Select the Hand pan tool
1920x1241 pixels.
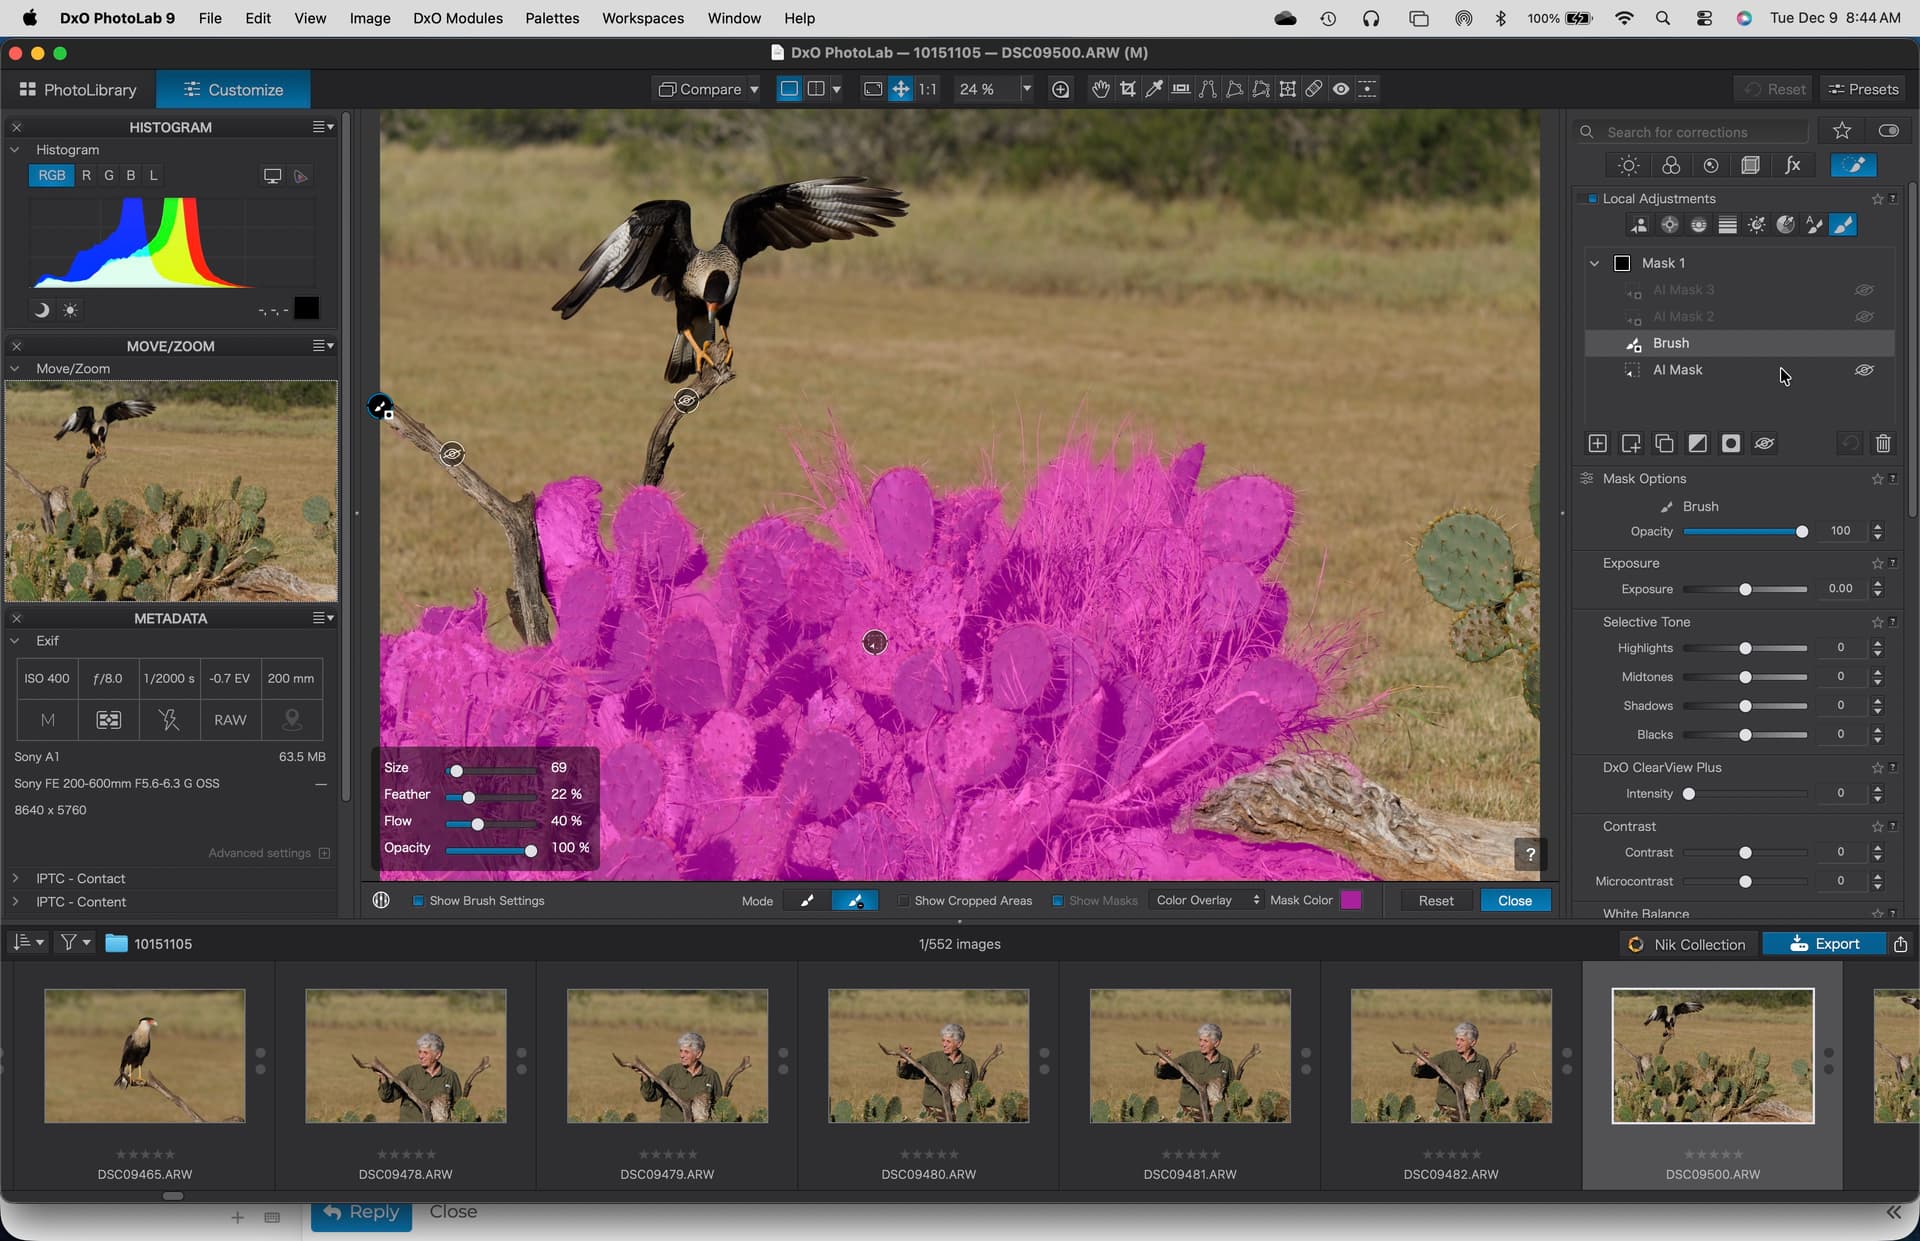click(x=1100, y=89)
